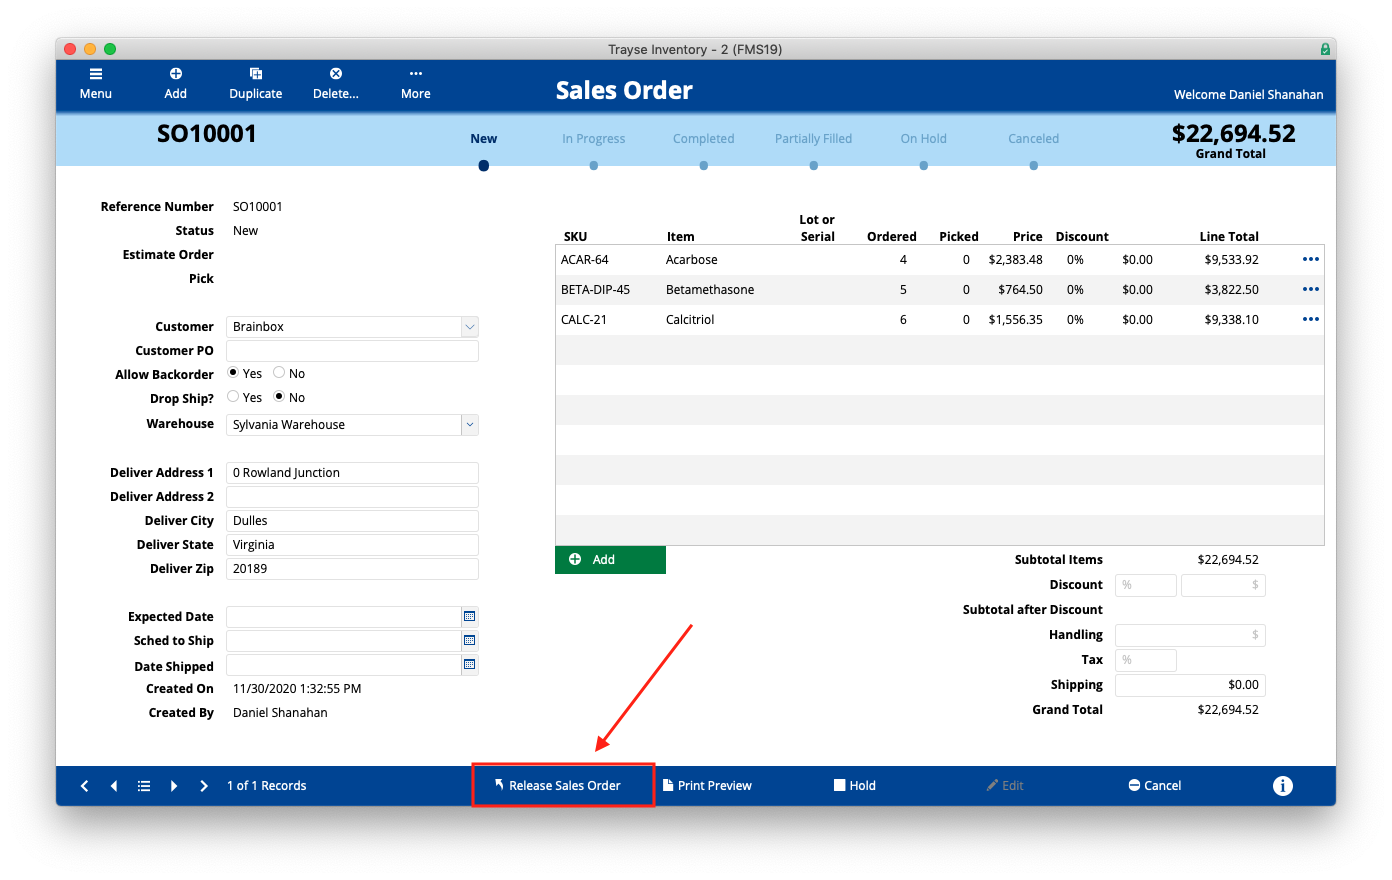Open calendar picker for Expected Date

(x=470, y=616)
